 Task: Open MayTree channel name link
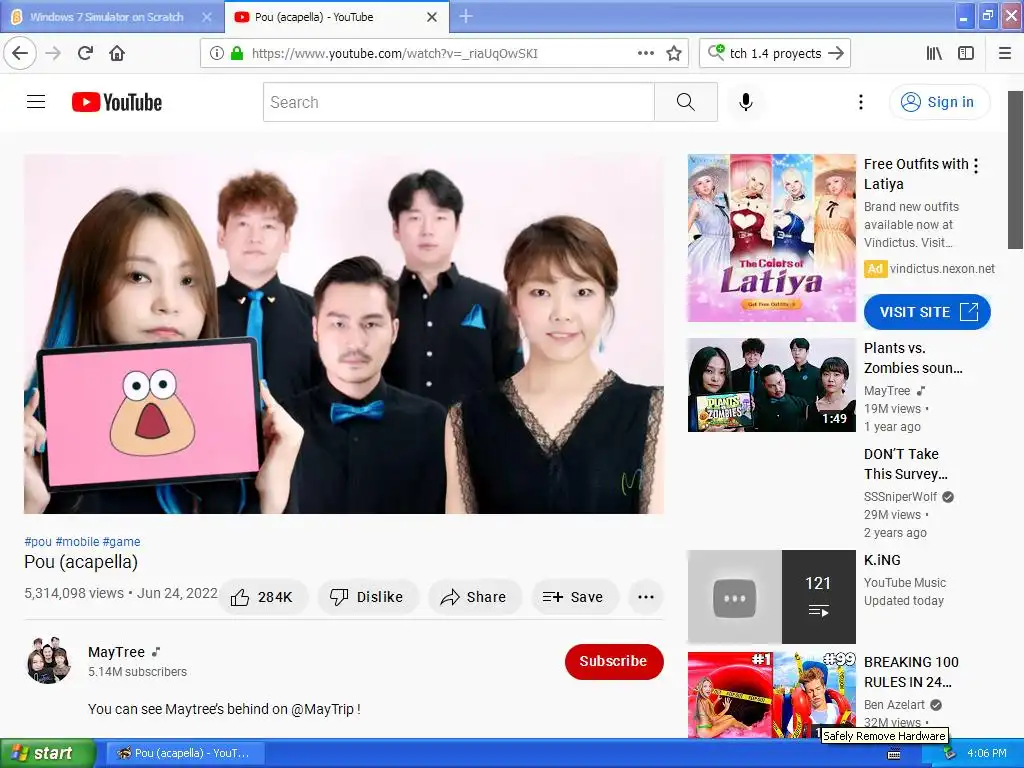point(116,652)
